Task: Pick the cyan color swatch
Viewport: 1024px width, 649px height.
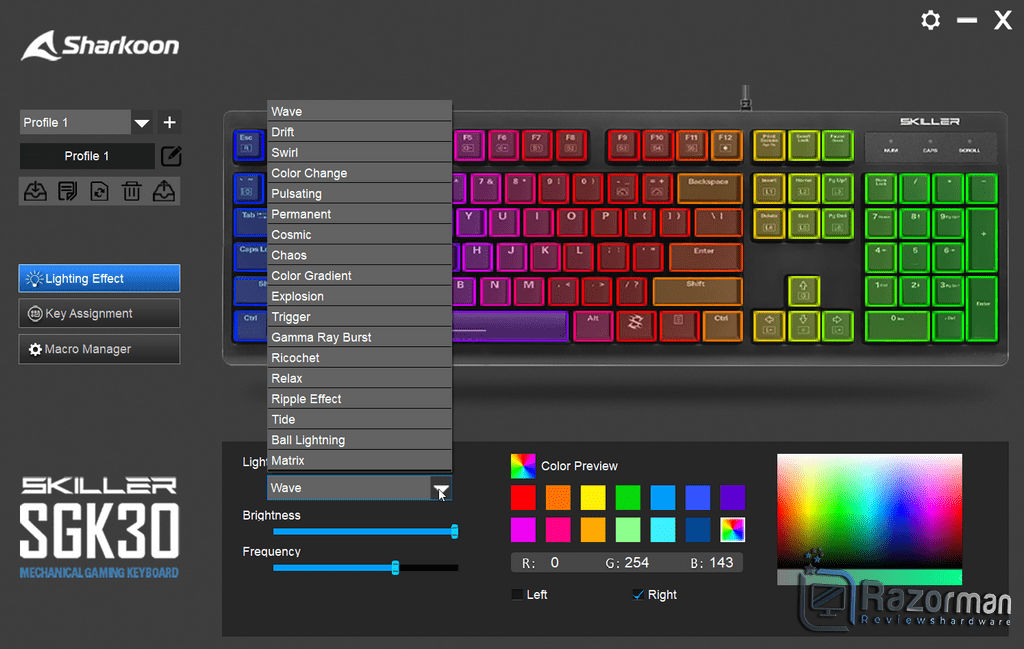Action: tap(663, 530)
